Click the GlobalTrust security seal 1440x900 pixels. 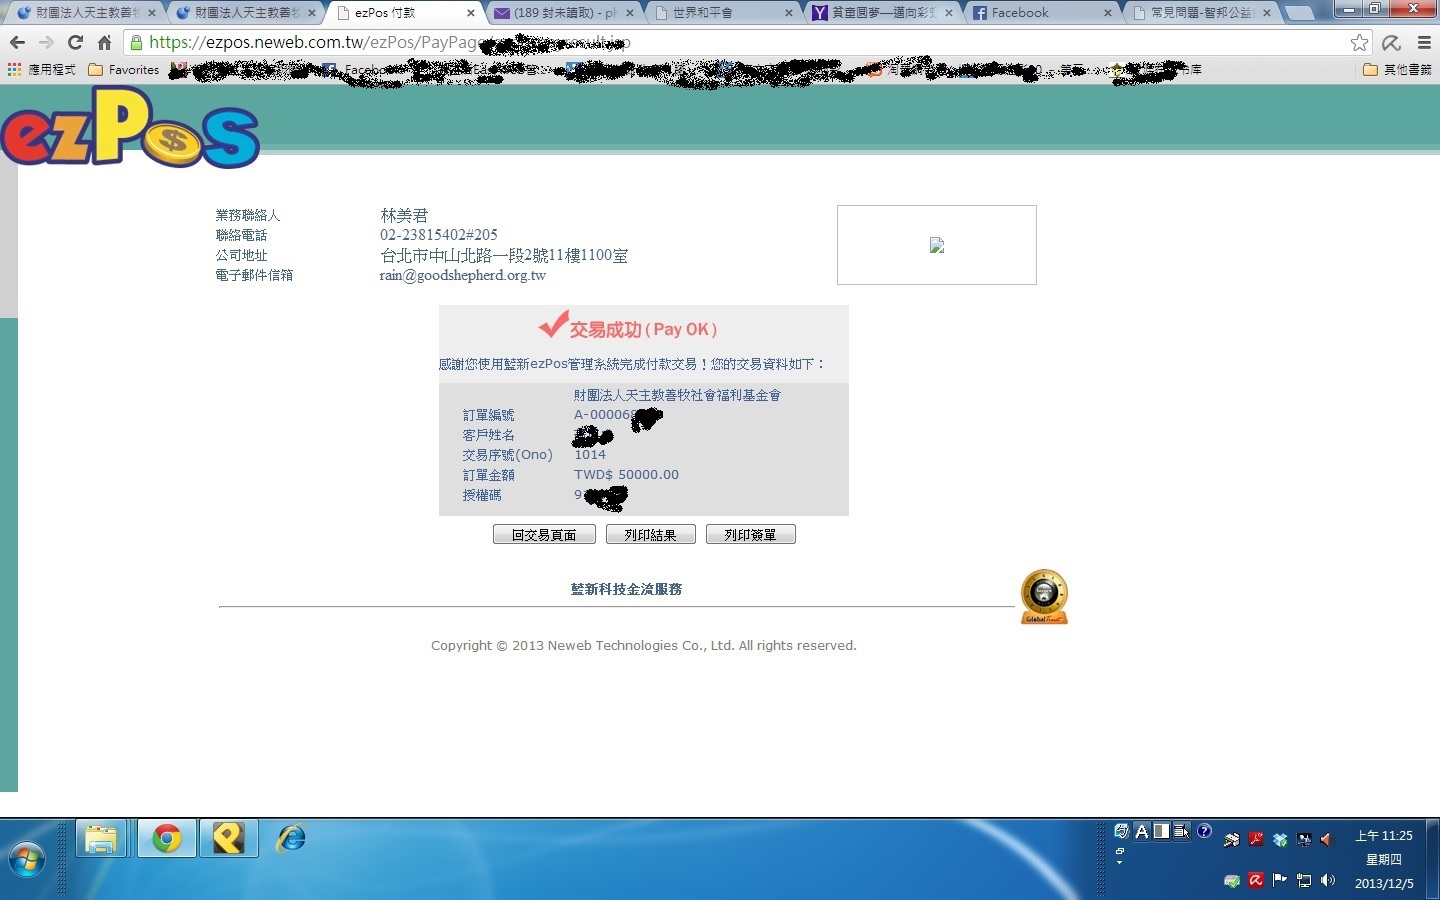(x=1044, y=597)
